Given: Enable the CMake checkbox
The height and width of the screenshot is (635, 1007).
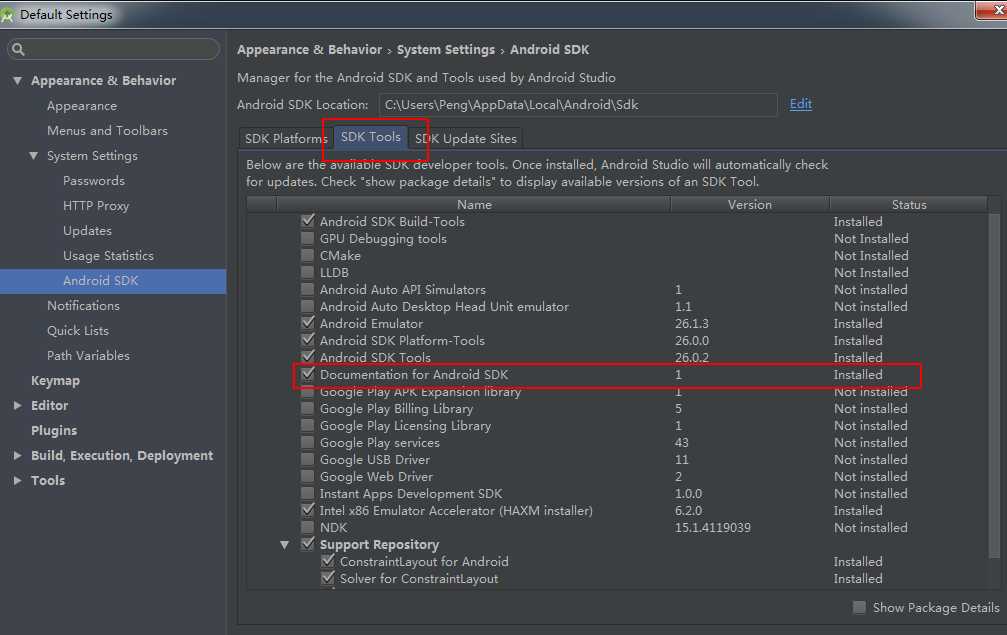Looking at the screenshot, I should tap(308, 256).
